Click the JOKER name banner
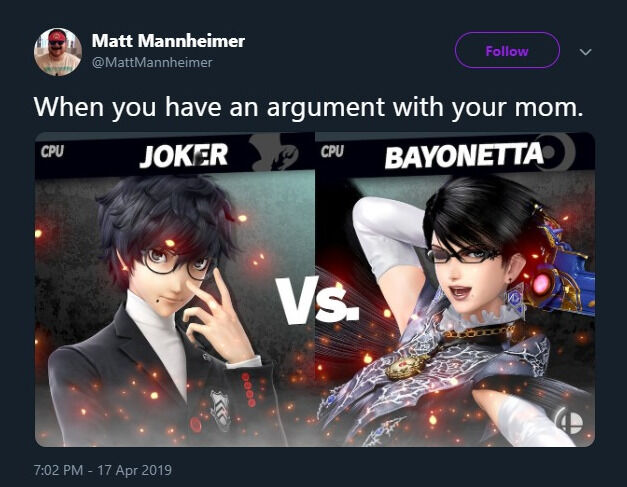 (x=184, y=156)
